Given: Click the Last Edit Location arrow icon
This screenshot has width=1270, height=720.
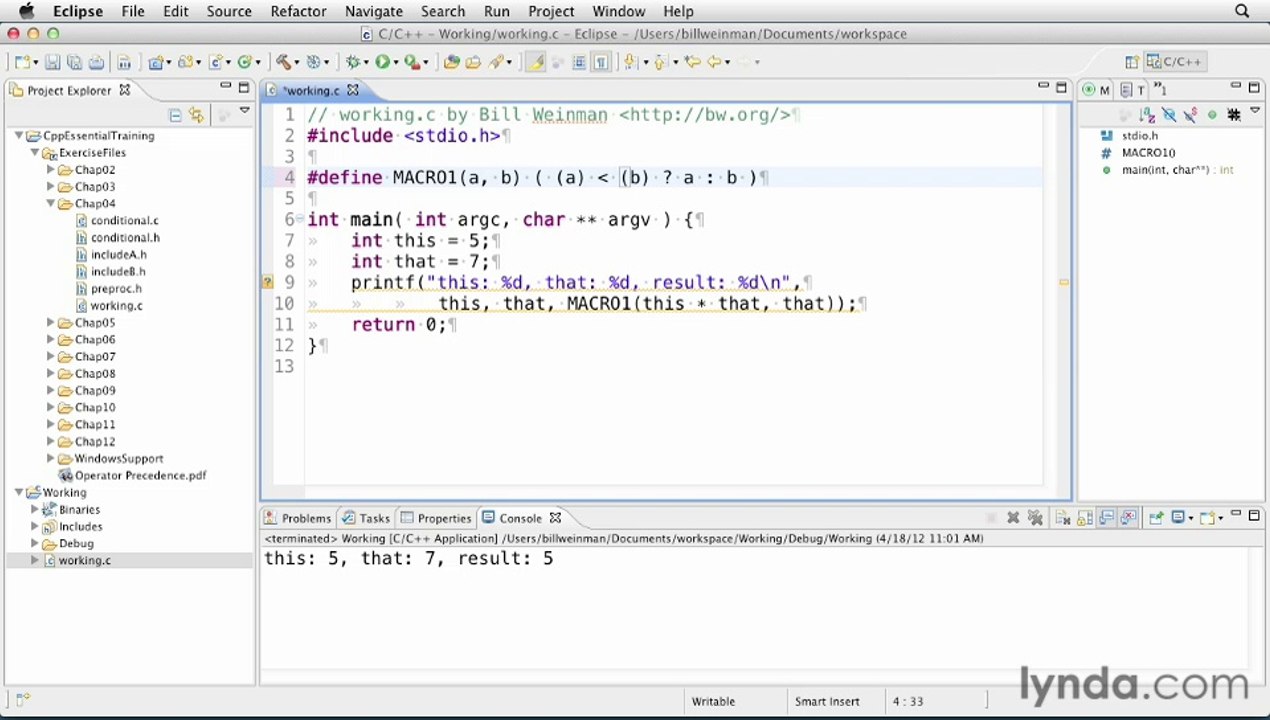Looking at the screenshot, I should 692,62.
